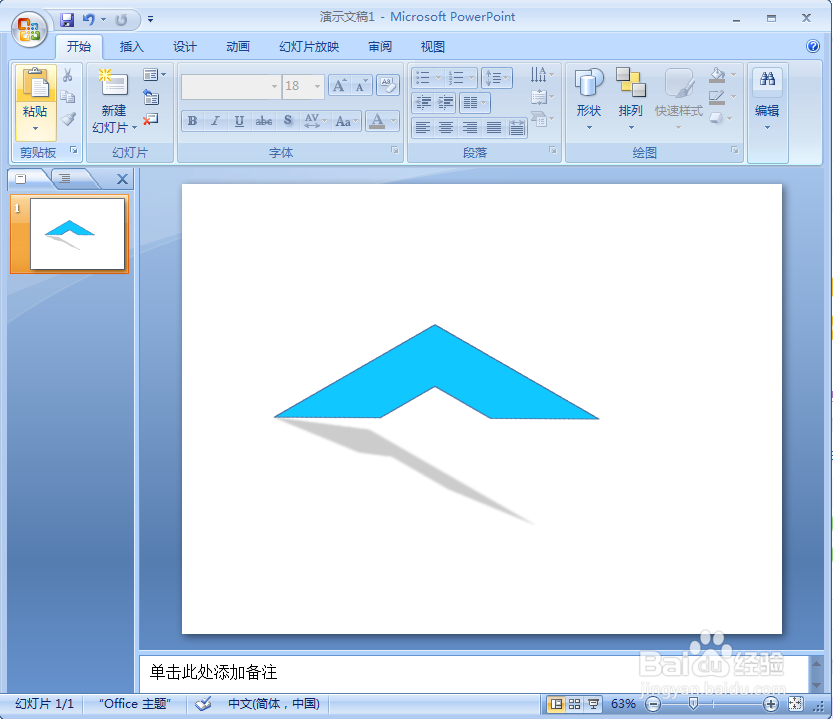
Task: Open the Office button menu
Action: (x=30, y=29)
